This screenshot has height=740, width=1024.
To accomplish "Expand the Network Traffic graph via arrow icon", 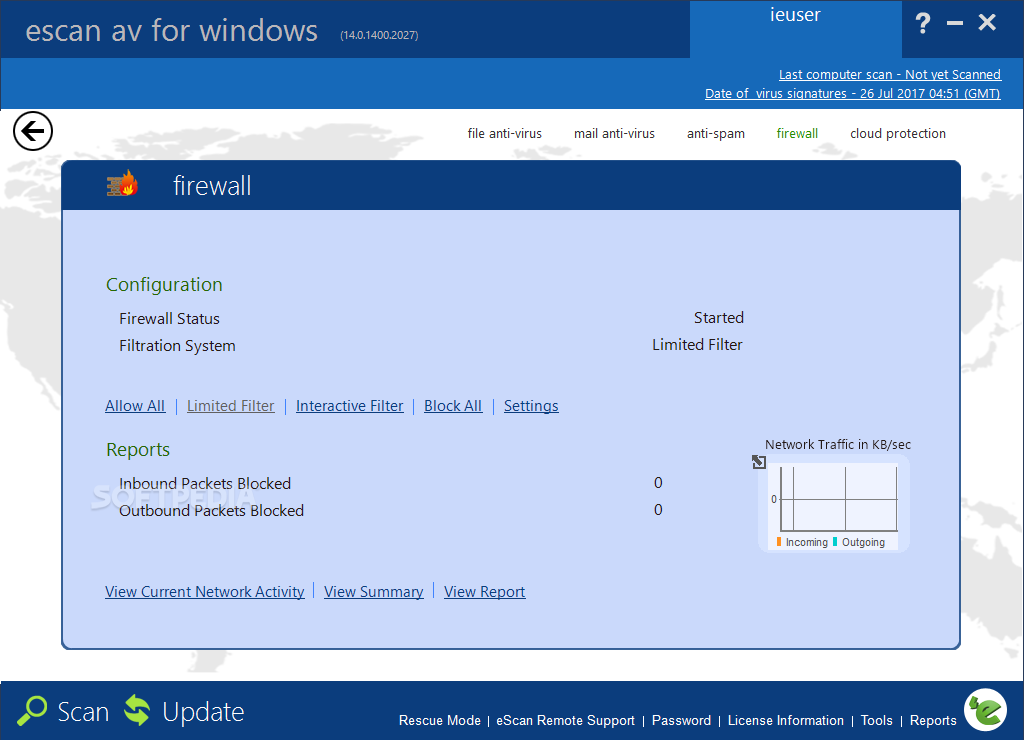I will click(758, 462).
